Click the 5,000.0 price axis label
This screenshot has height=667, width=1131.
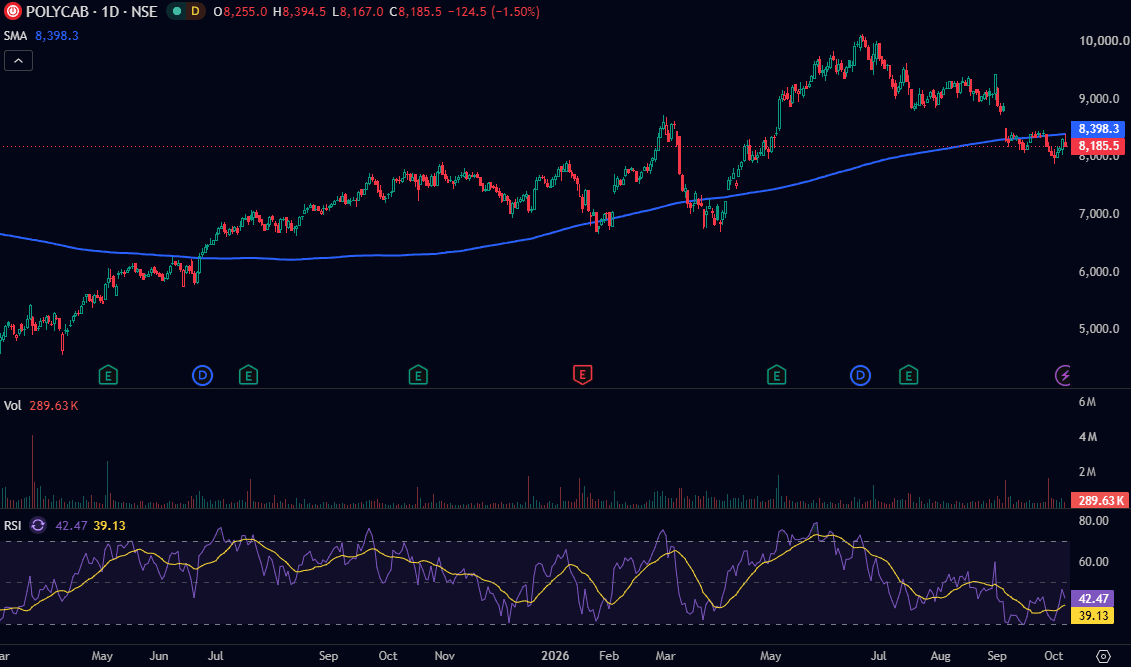click(x=1099, y=328)
